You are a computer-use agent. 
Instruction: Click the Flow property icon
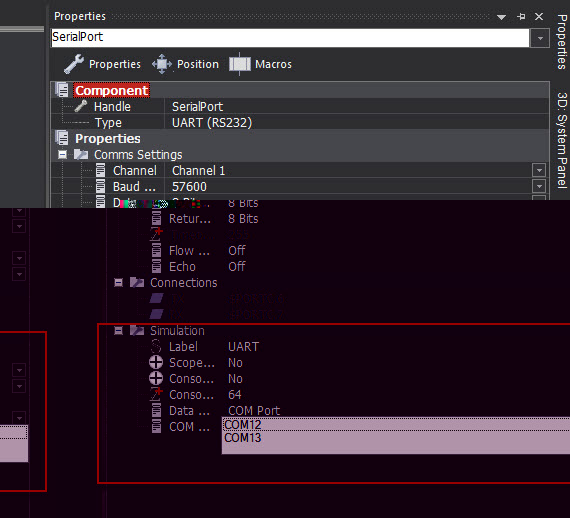[x=156, y=250]
